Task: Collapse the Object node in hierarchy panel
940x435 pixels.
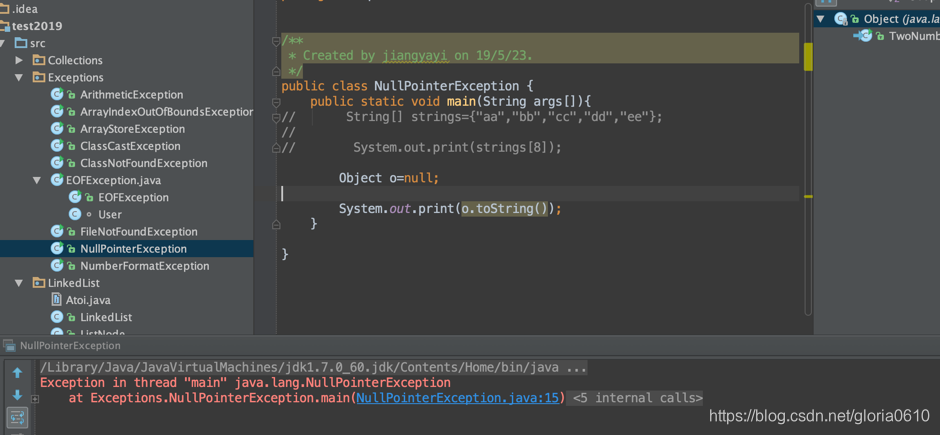Action: [821, 19]
